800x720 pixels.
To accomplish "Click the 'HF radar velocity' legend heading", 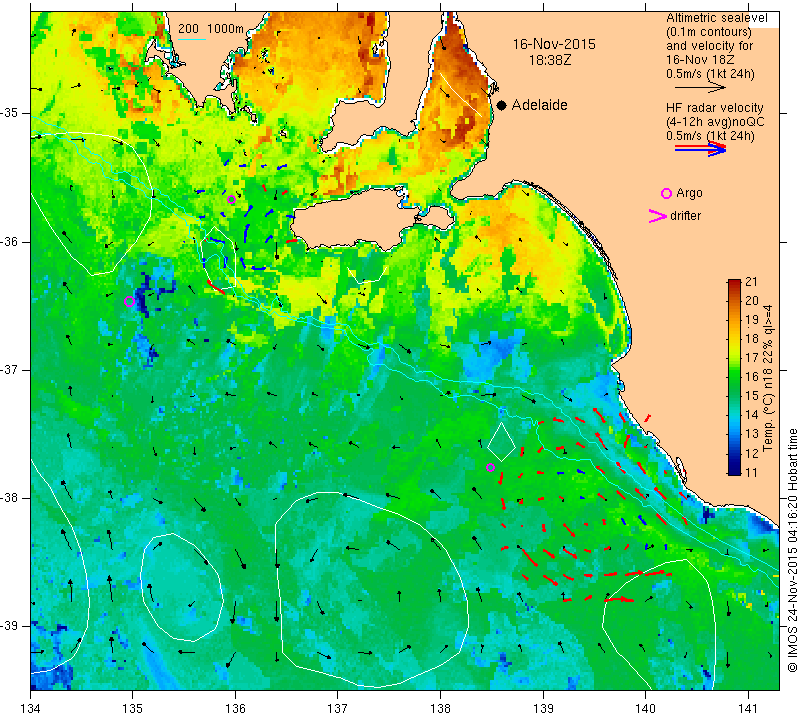I will [714, 108].
